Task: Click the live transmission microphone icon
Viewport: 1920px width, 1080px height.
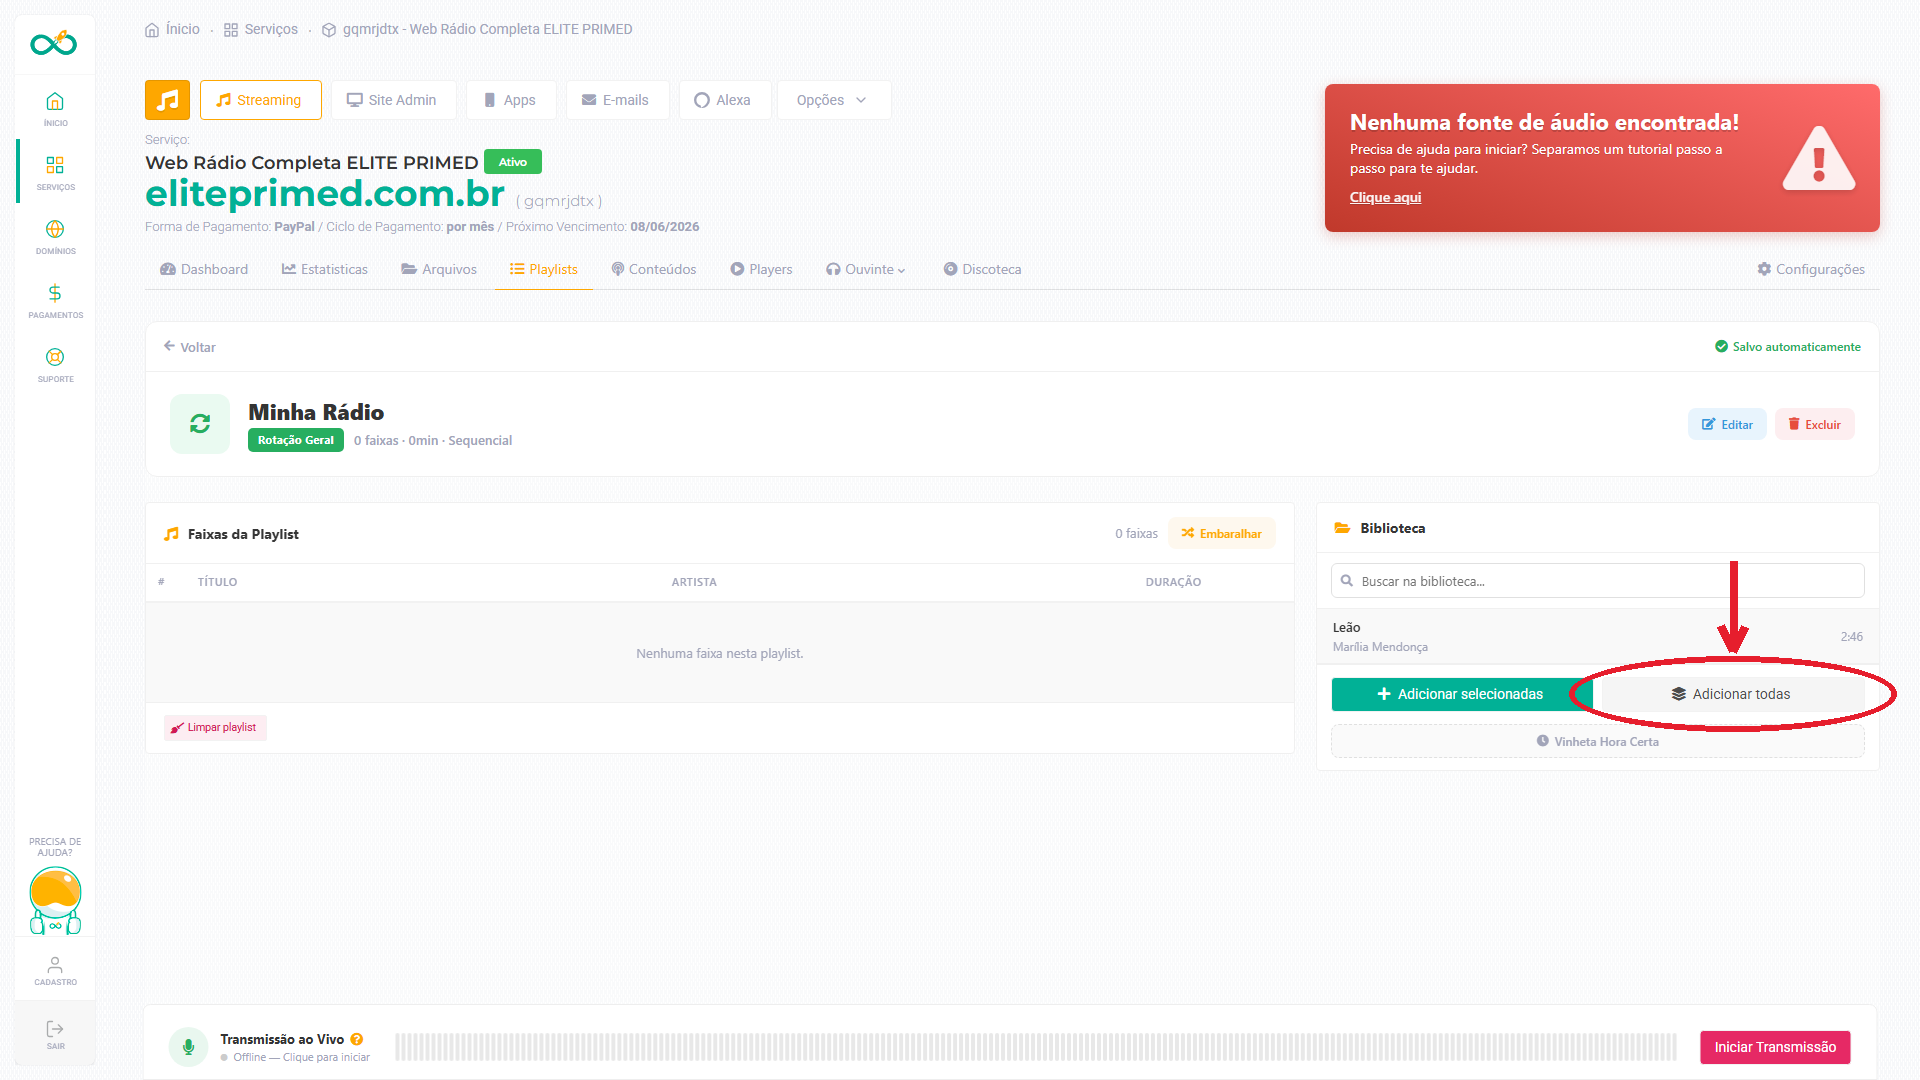Action: click(x=188, y=1047)
